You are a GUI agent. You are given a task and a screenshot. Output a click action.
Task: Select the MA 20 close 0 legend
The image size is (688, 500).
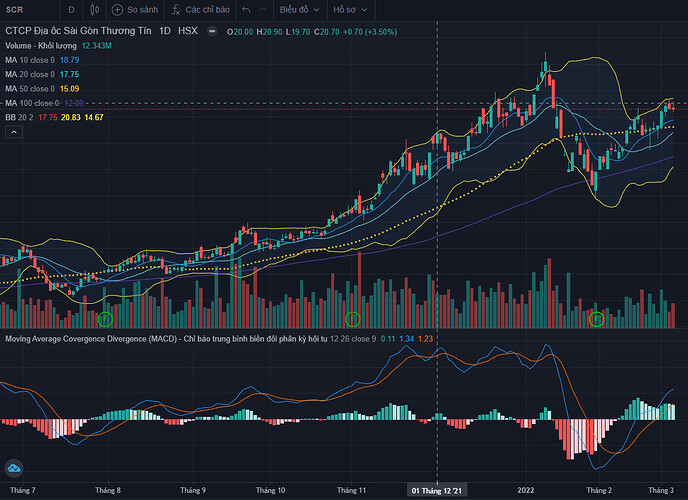(30, 75)
